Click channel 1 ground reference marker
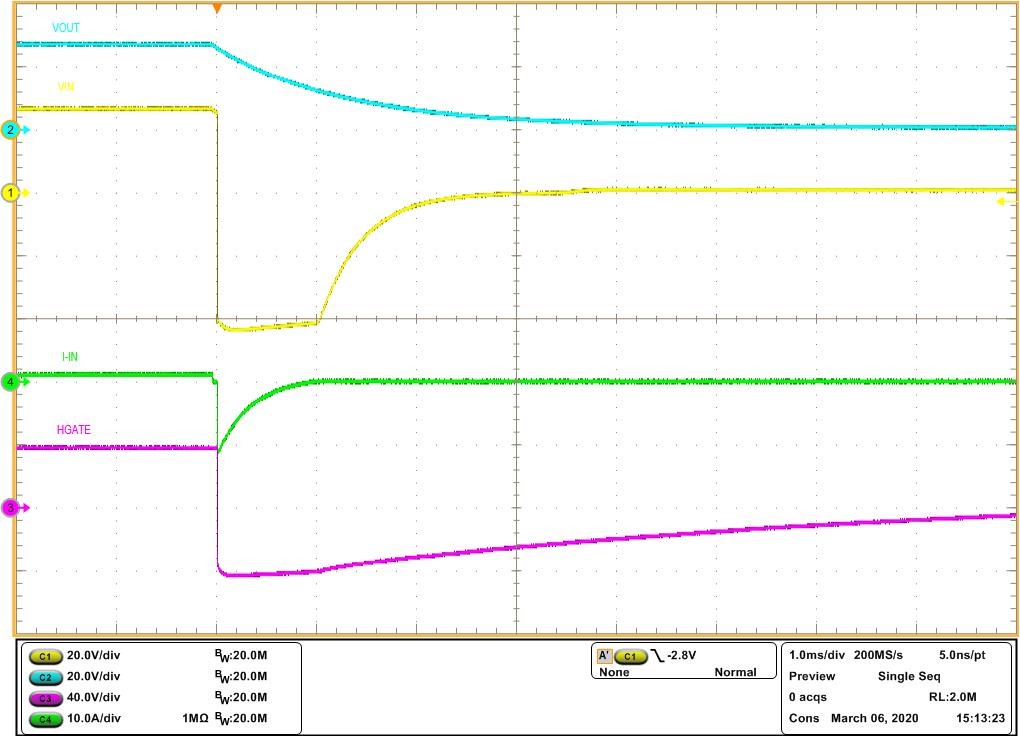Screen dimensions: 1020x736 click(12, 192)
